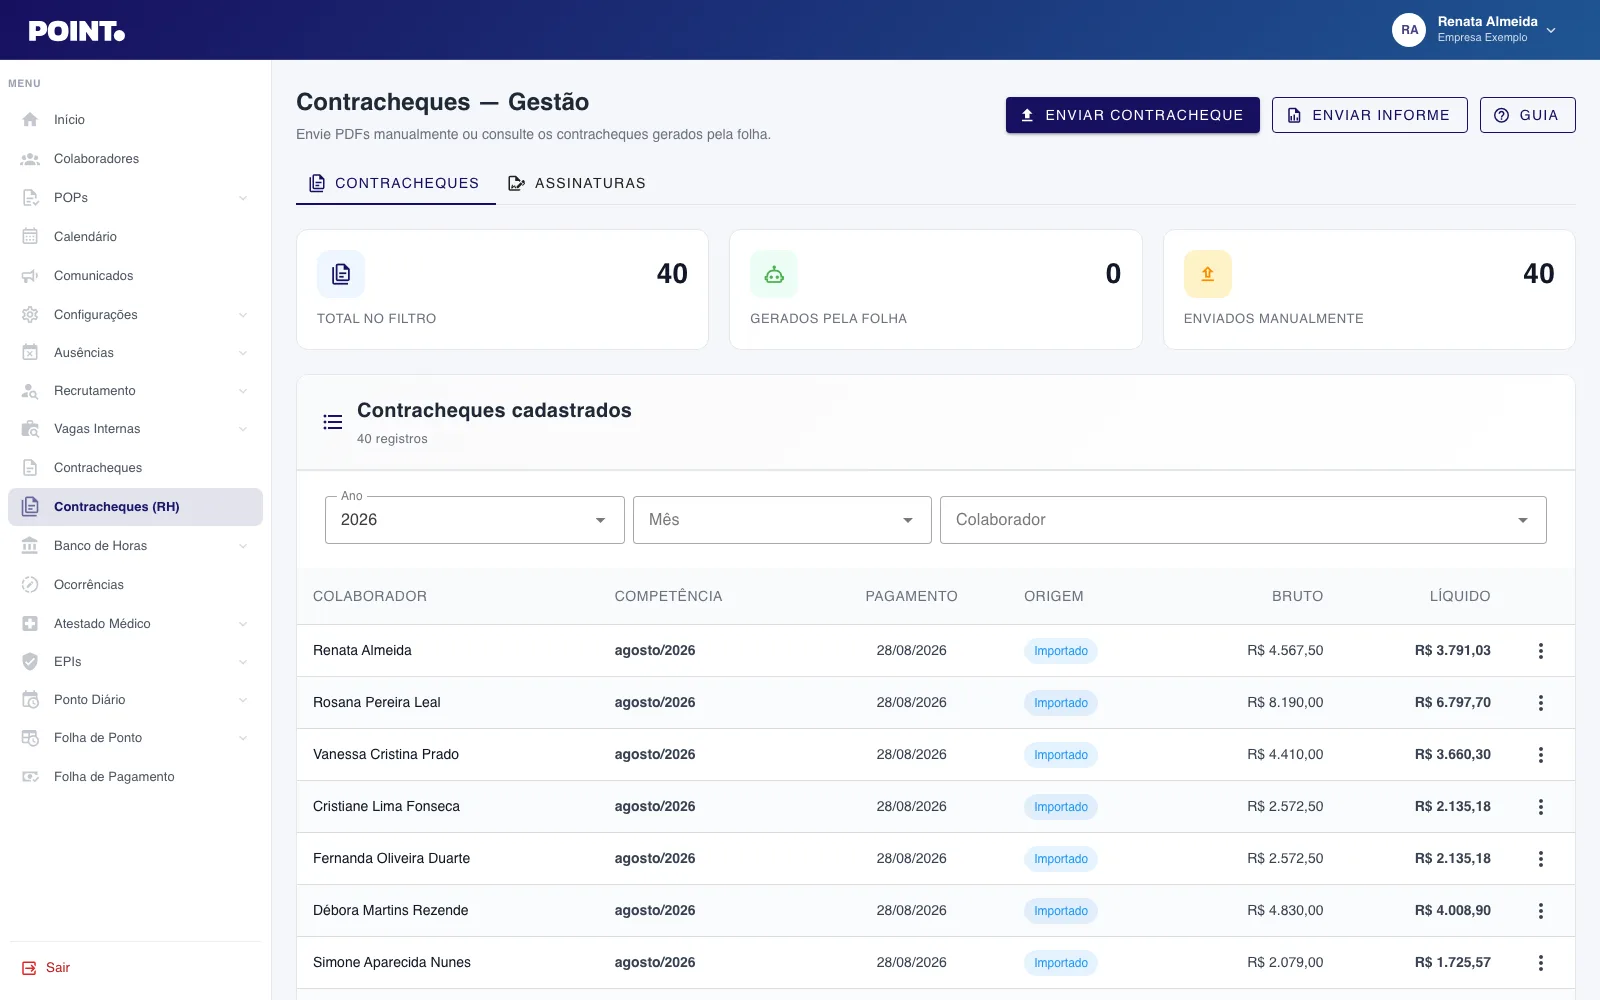This screenshot has width=1600, height=1000.
Task: Expand the Ausências submenu chevron
Action: (243, 353)
